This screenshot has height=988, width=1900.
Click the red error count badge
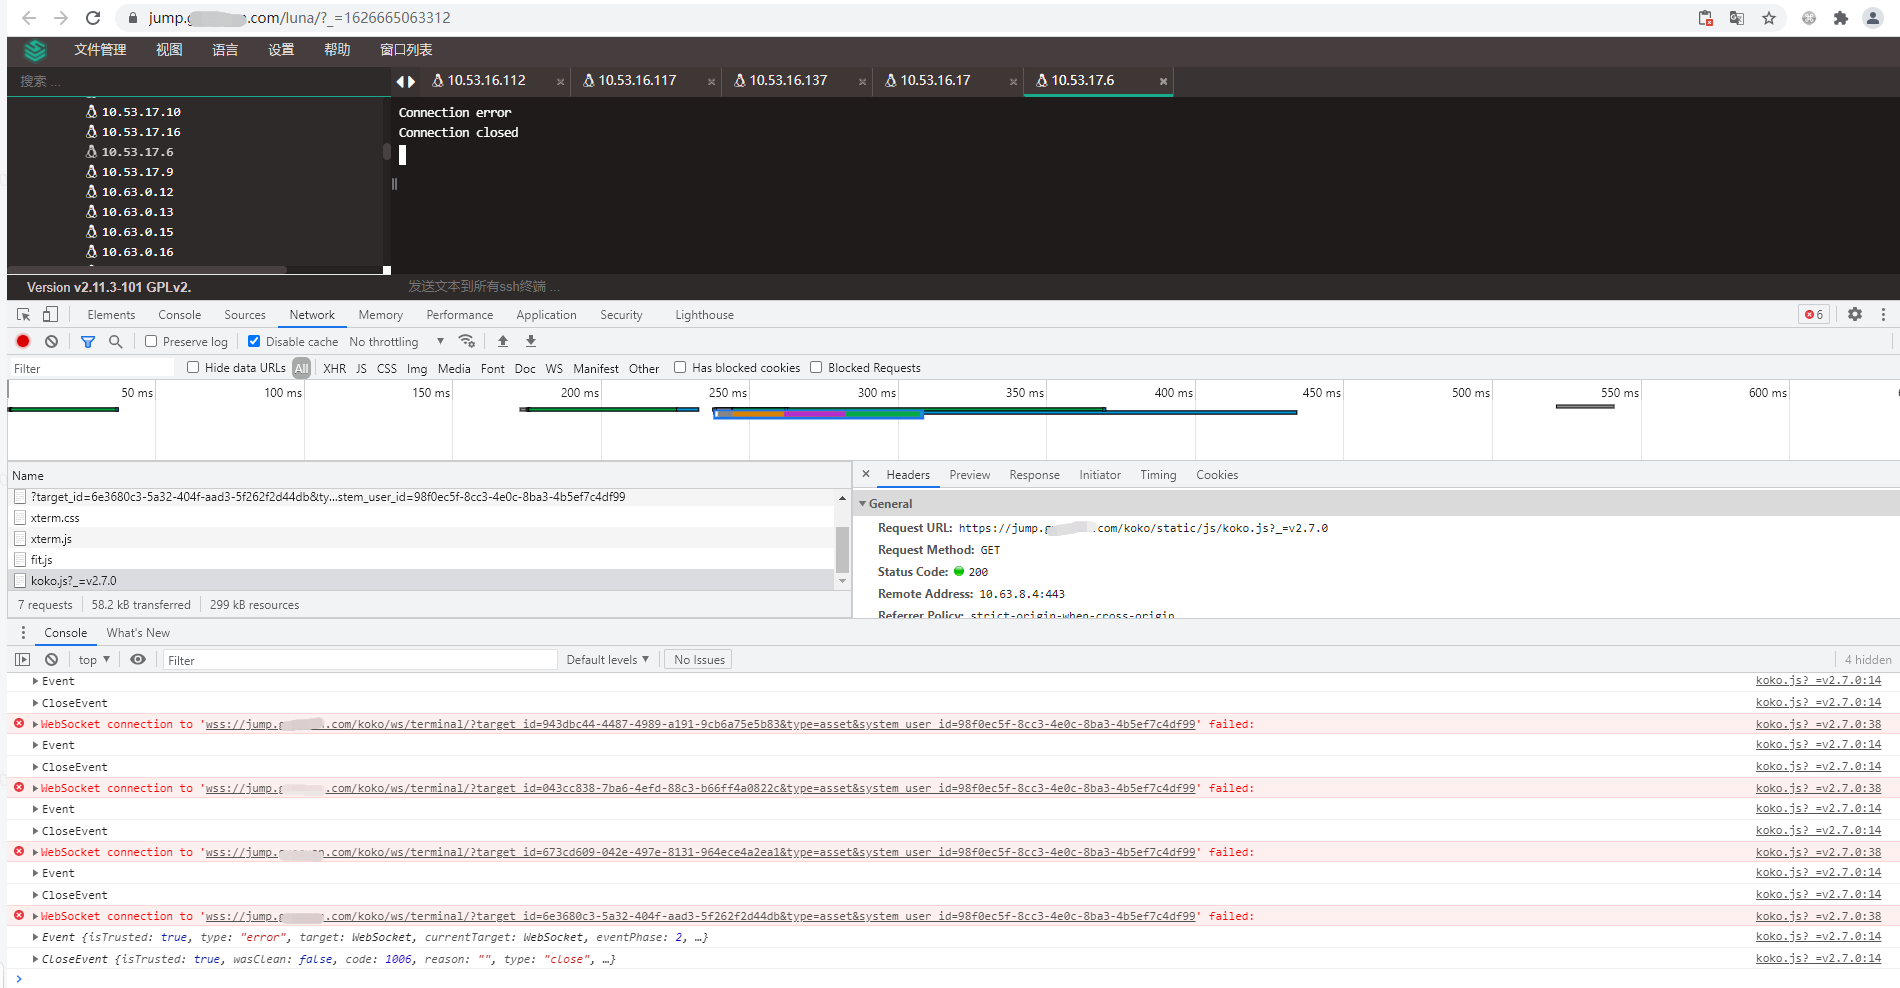[x=1814, y=314]
